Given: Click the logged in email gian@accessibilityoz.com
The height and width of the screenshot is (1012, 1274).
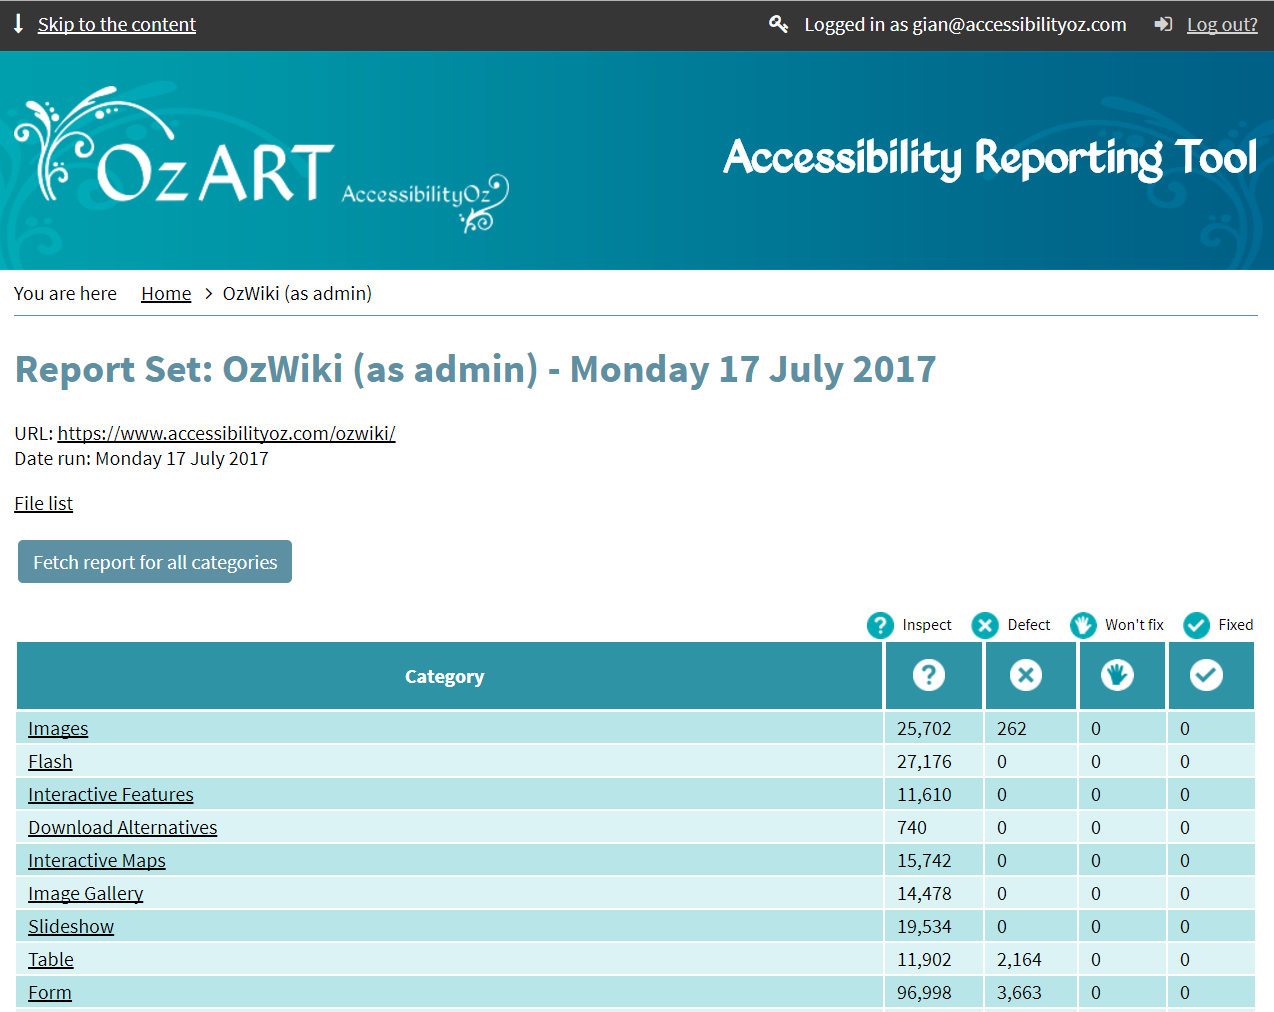Looking at the screenshot, I should click(1019, 24).
